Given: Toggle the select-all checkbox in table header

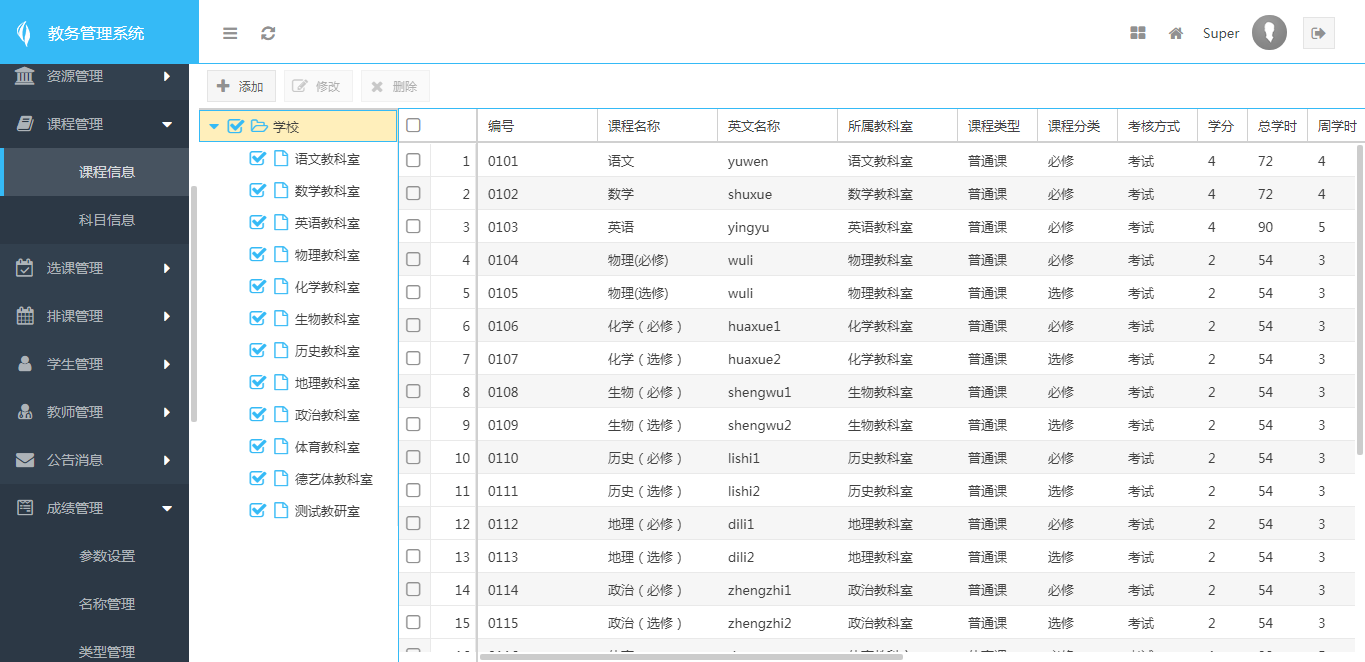Looking at the screenshot, I should pos(413,126).
